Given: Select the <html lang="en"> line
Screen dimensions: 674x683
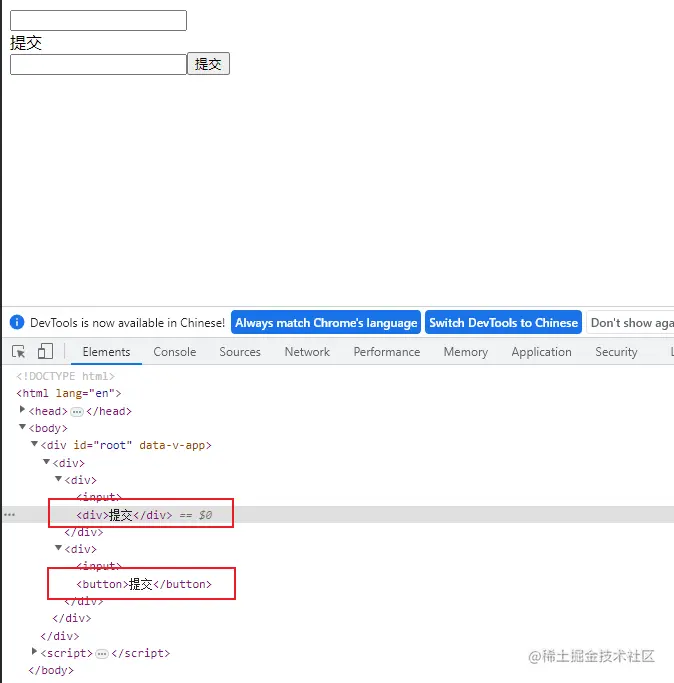Looking at the screenshot, I should [69, 393].
